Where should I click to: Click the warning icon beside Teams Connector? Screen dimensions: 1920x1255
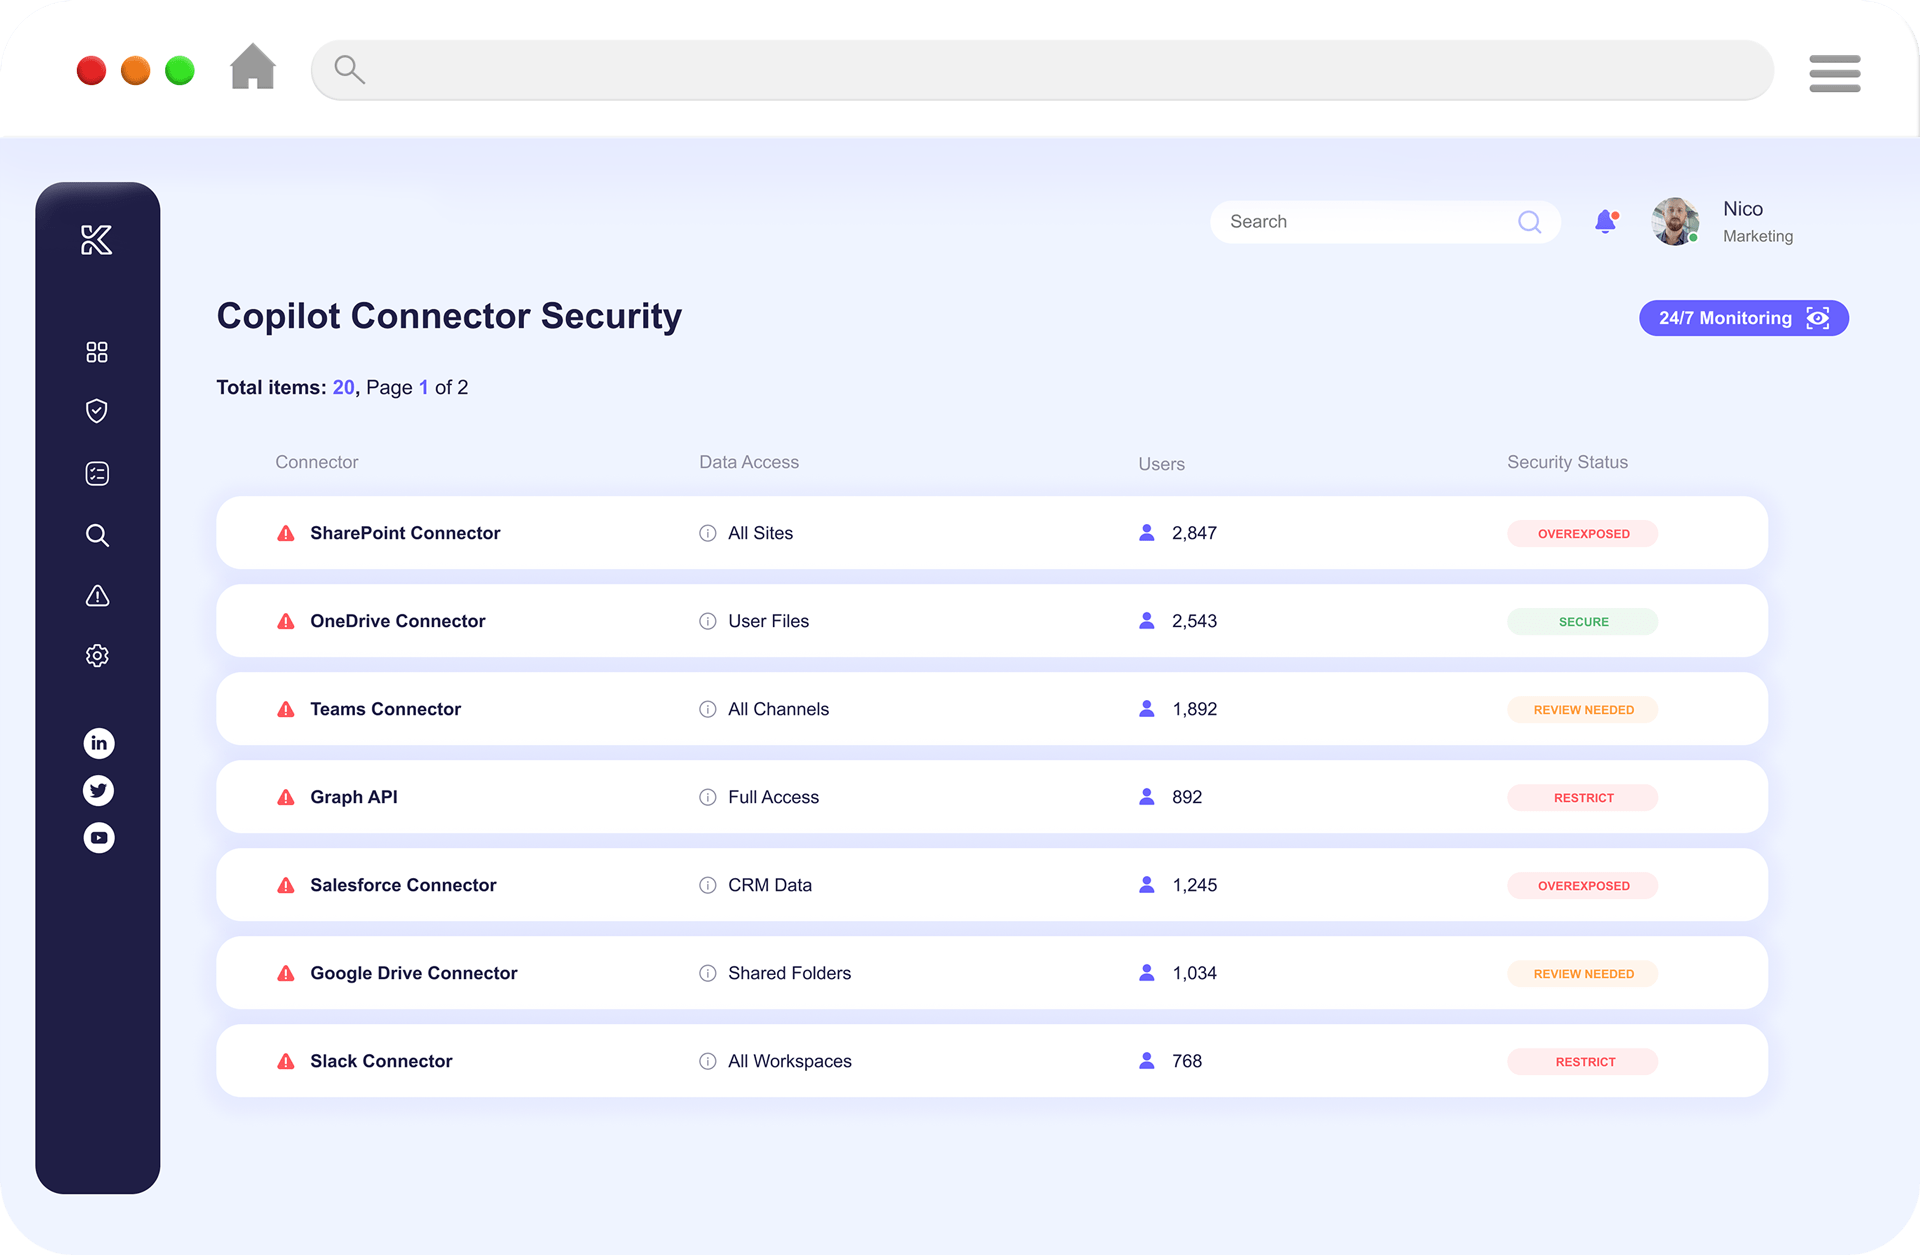click(x=286, y=709)
